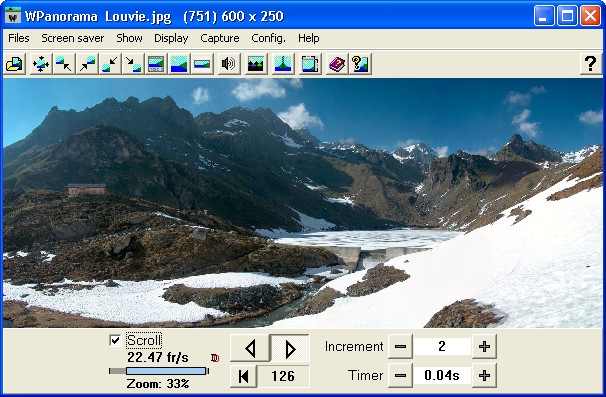This screenshot has height=397, width=606.
Task: Open the Display menu
Action: pyautogui.click(x=171, y=38)
